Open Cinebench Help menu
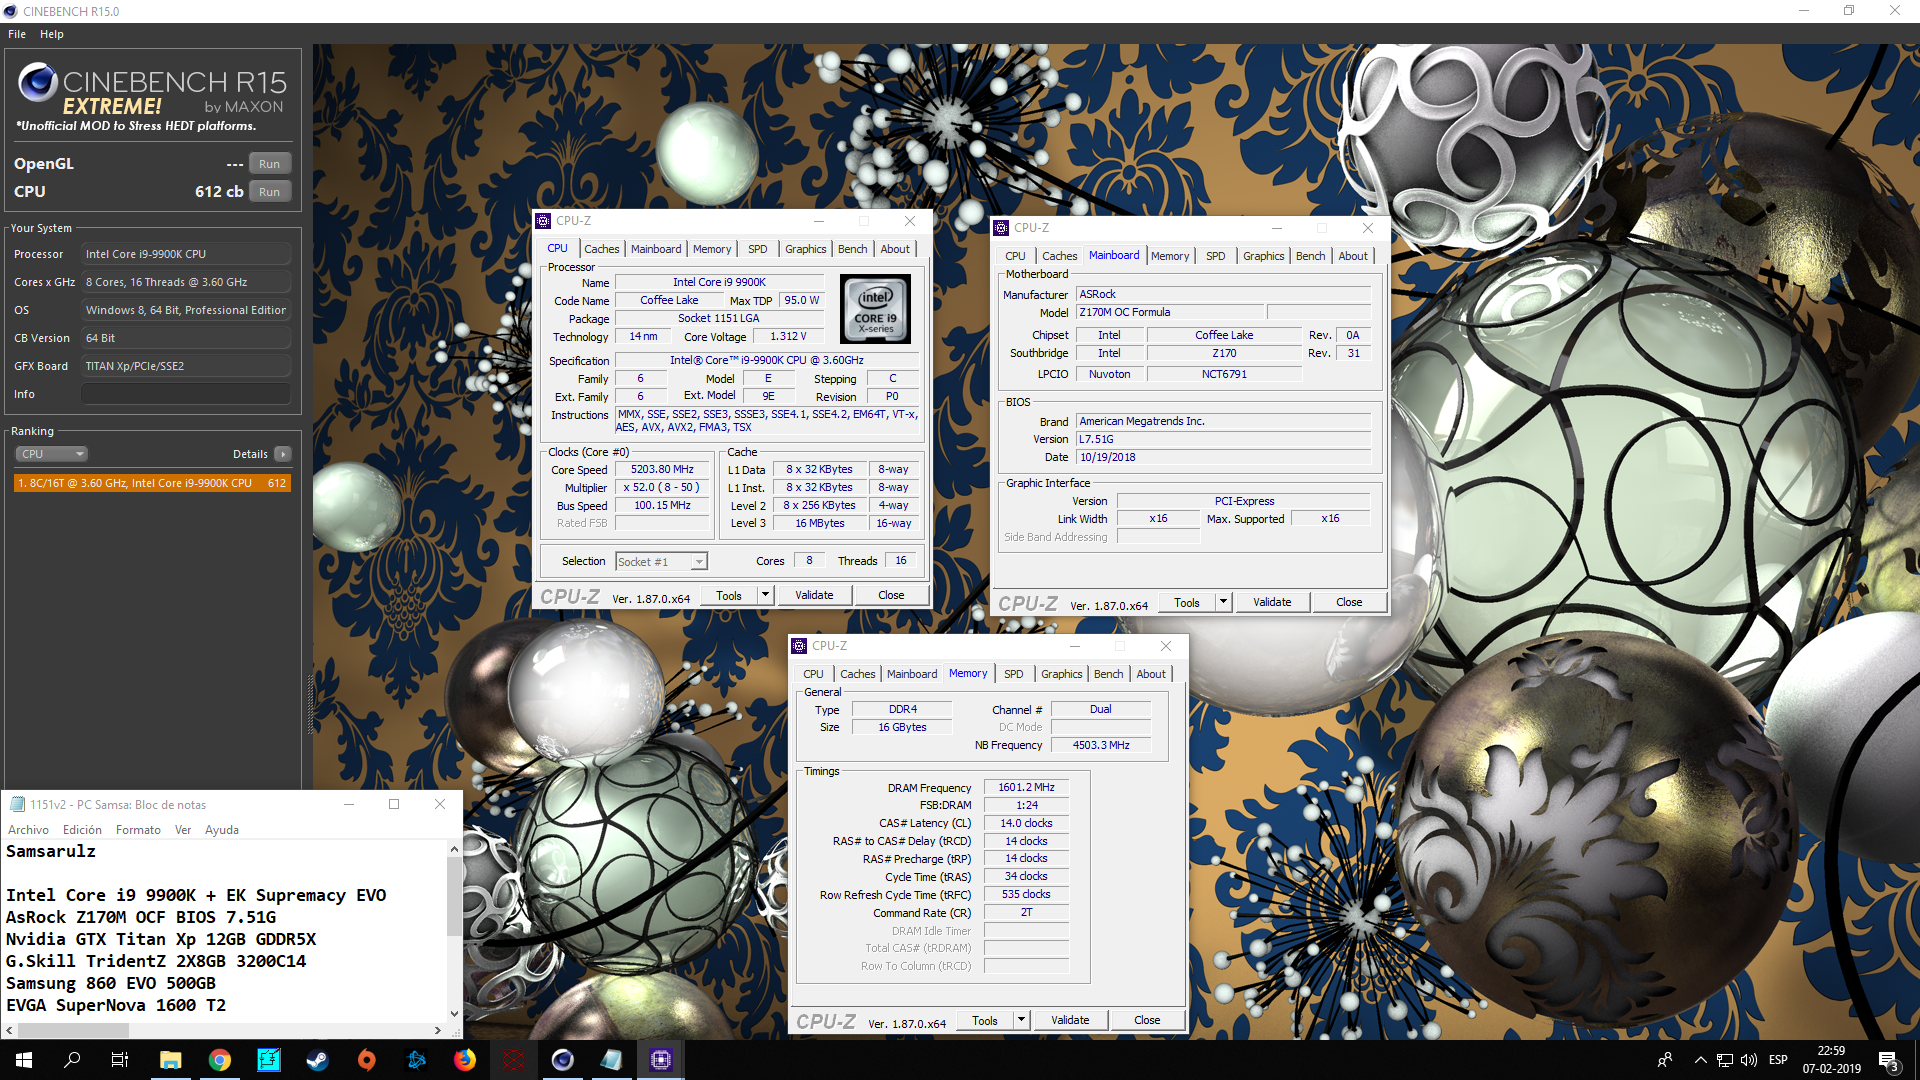Image resolution: width=1920 pixels, height=1080 pixels. [52, 34]
